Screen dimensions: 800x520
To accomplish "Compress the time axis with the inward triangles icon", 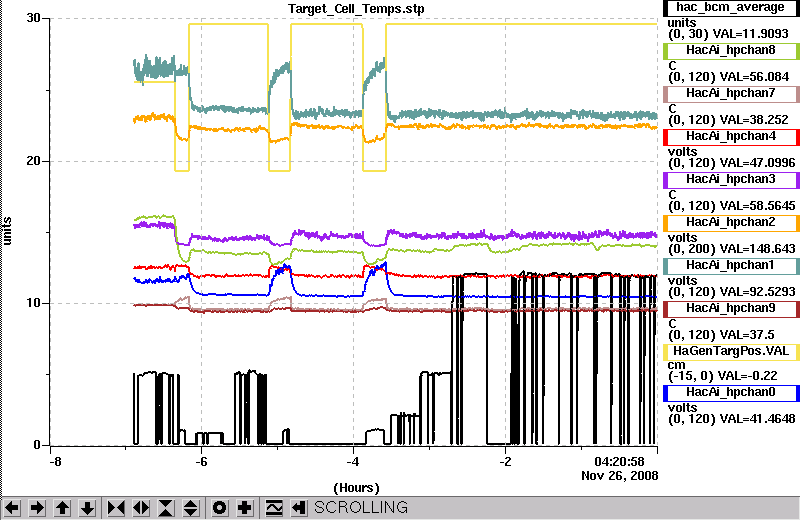I will click(x=116, y=508).
